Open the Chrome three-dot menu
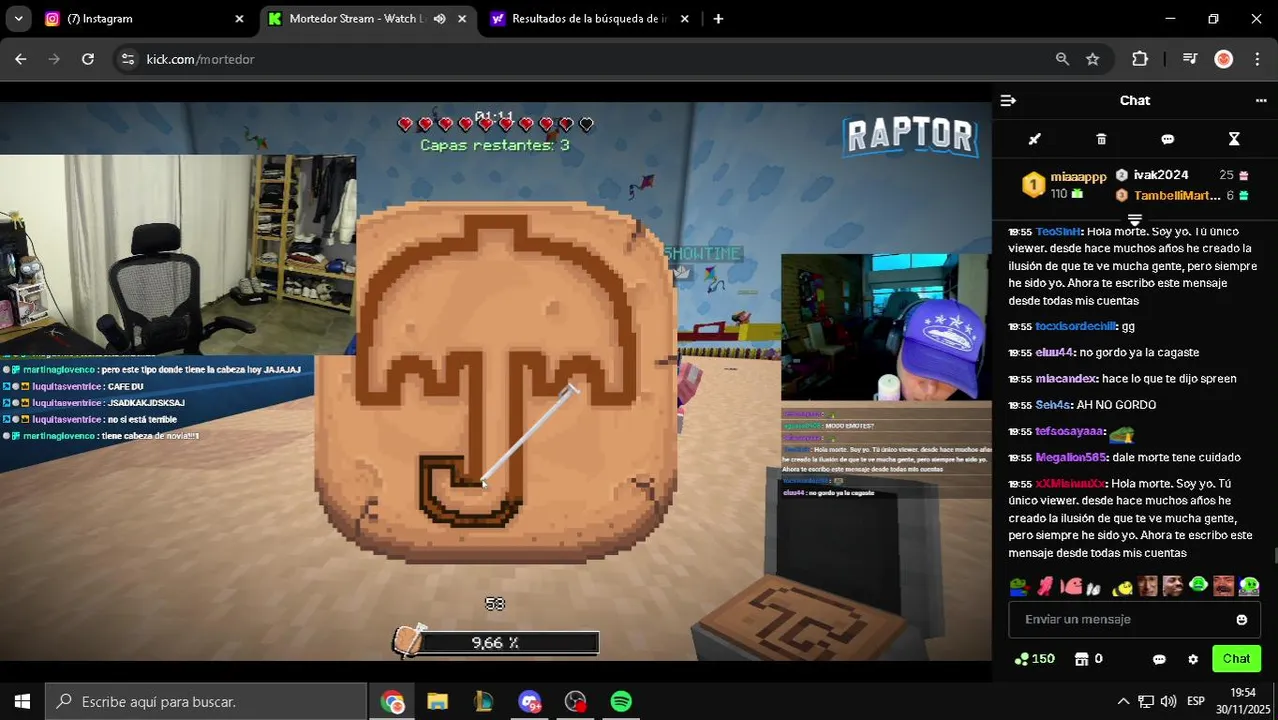 (1257, 59)
